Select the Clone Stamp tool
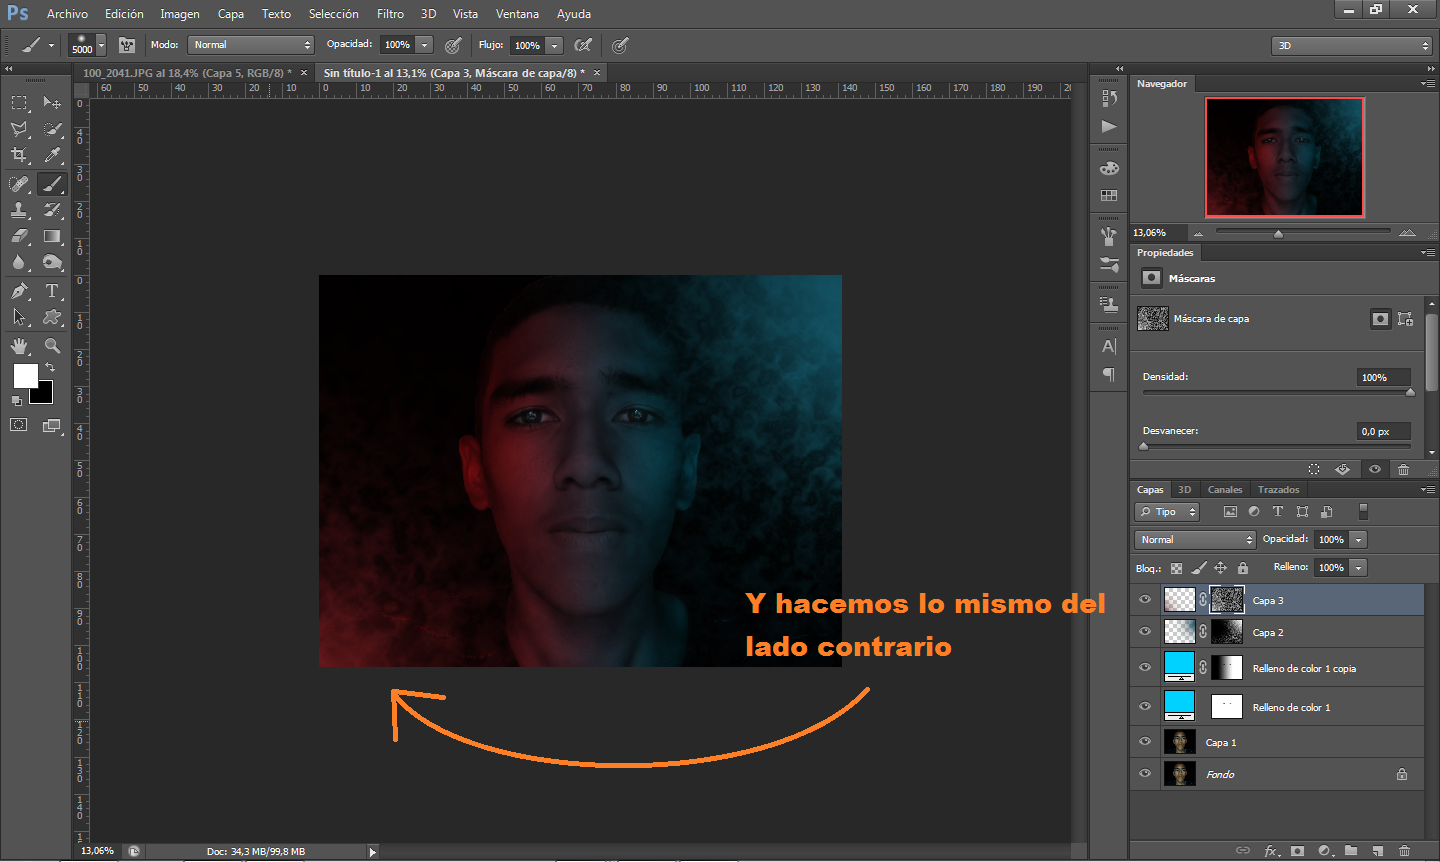 (19, 210)
